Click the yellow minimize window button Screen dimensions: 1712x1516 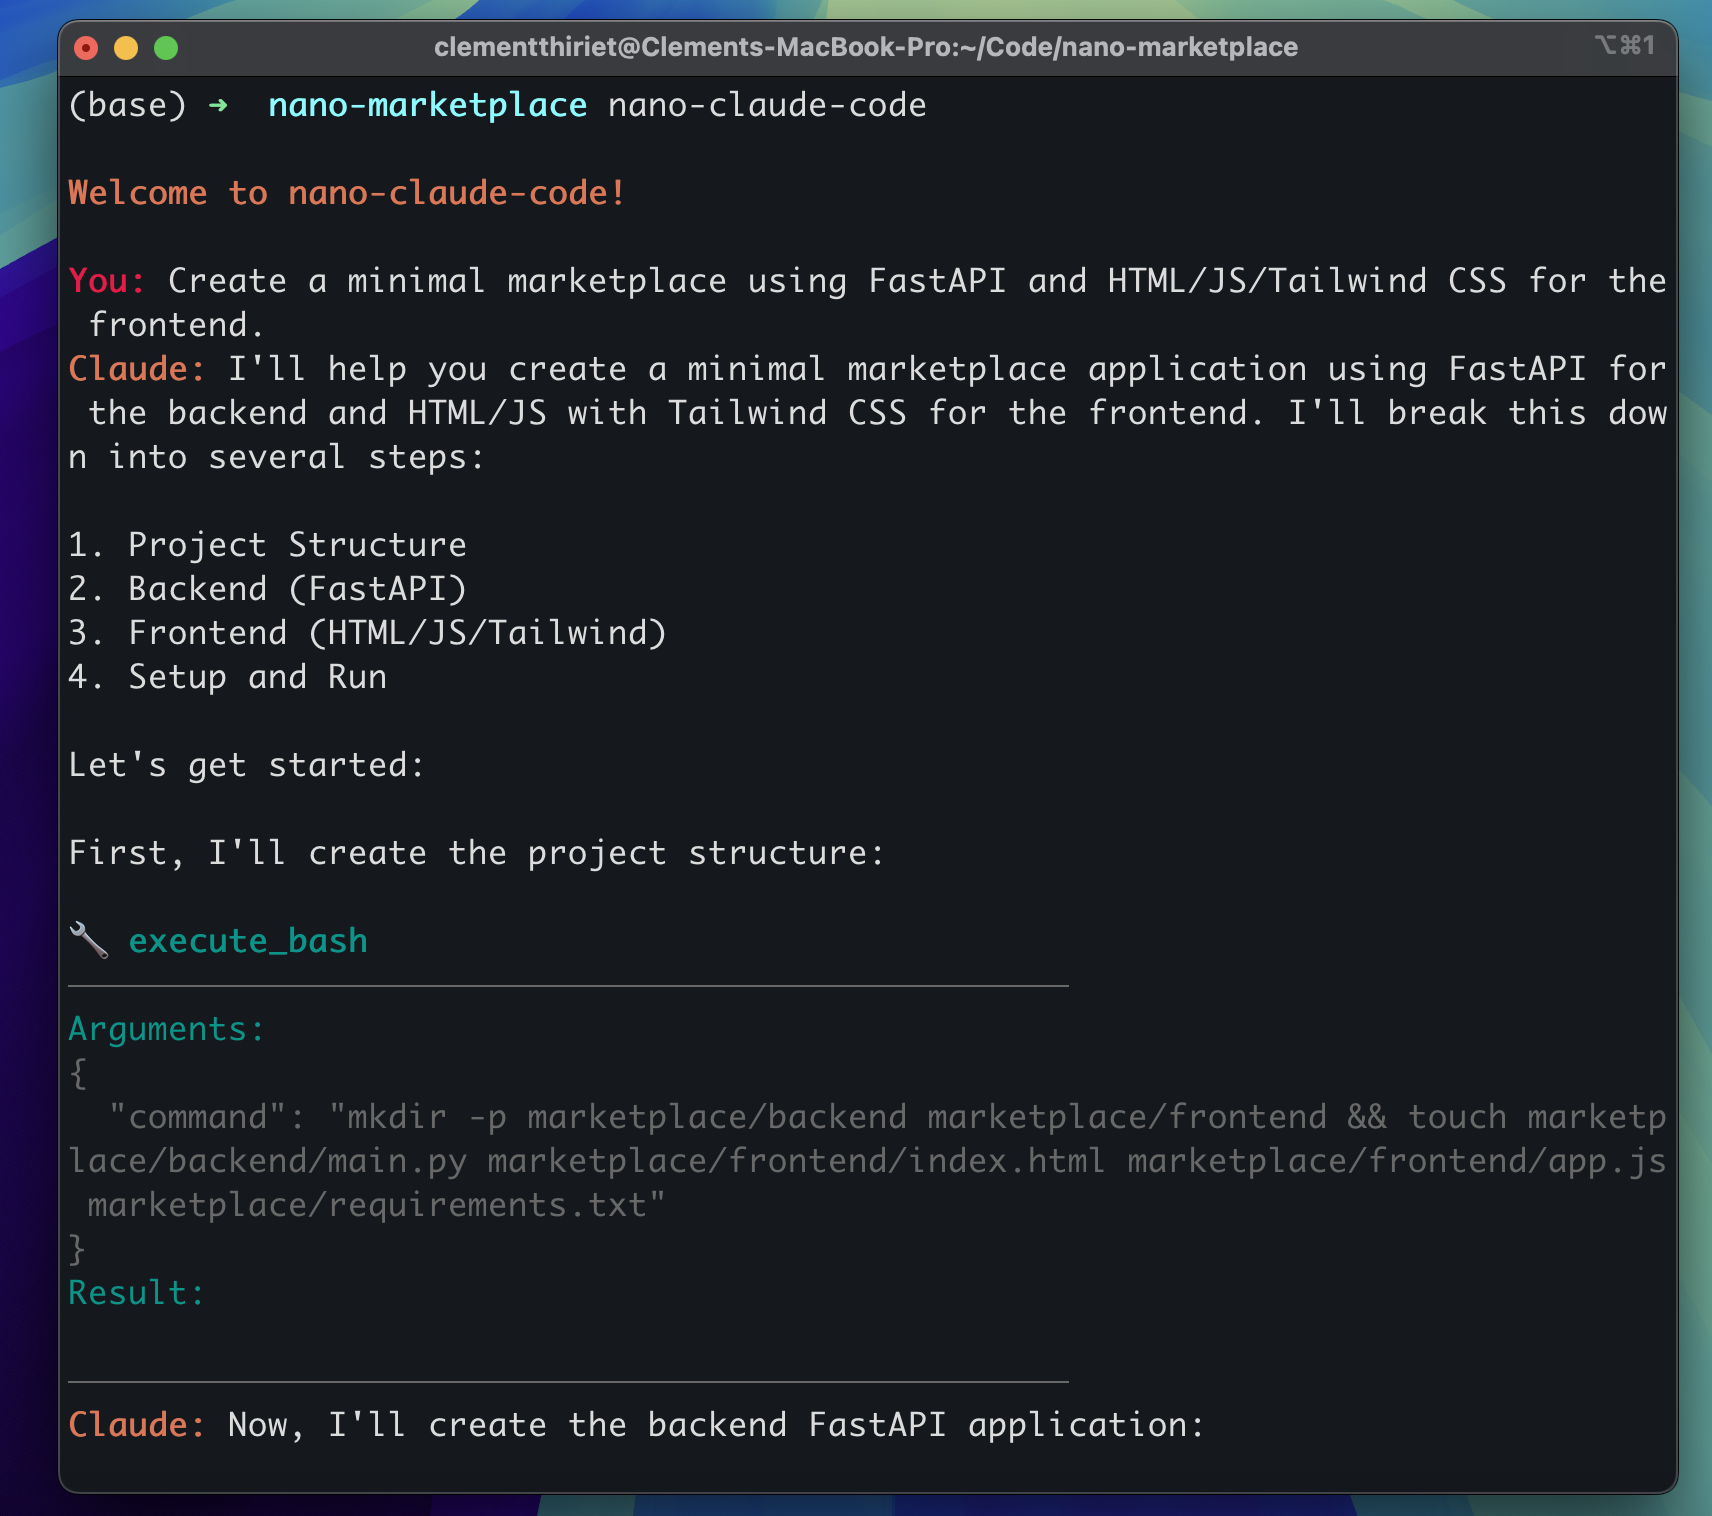126,48
